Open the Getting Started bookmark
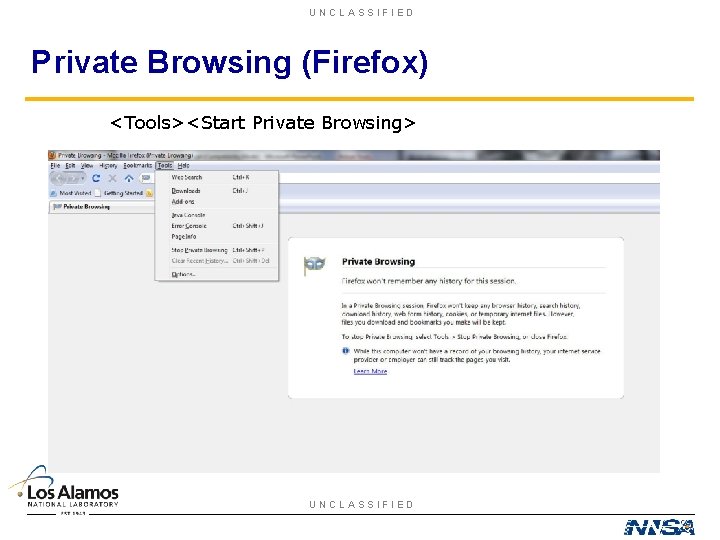The height and width of the screenshot is (540, 720). tap(118, 193)
